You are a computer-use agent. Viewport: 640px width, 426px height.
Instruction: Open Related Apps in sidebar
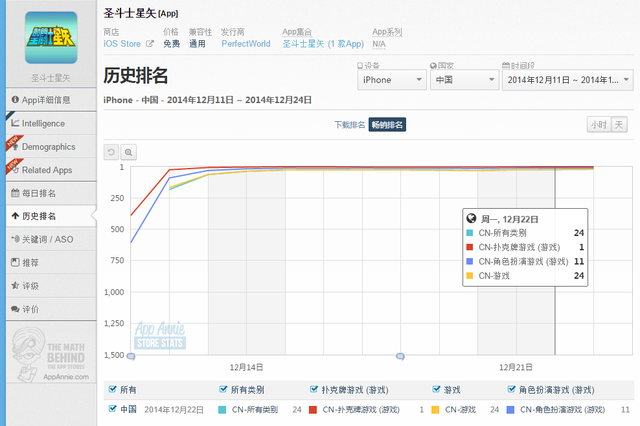[x=51, y=170]
